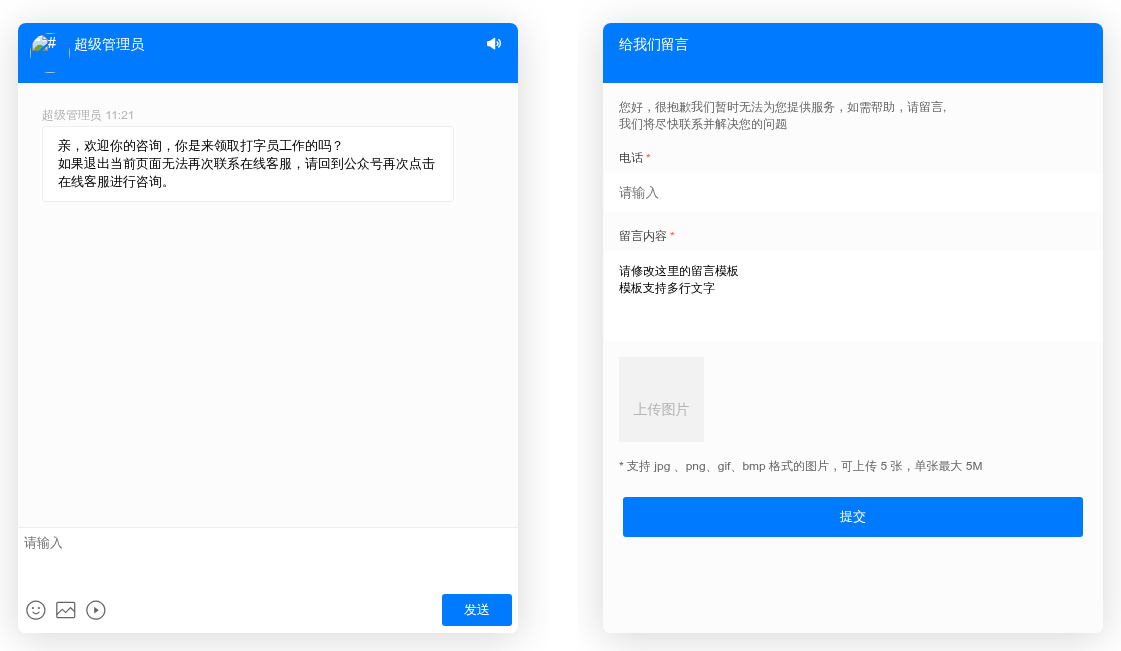Mute notification sounds via the speaker toggle

click(x=493, y=43)
